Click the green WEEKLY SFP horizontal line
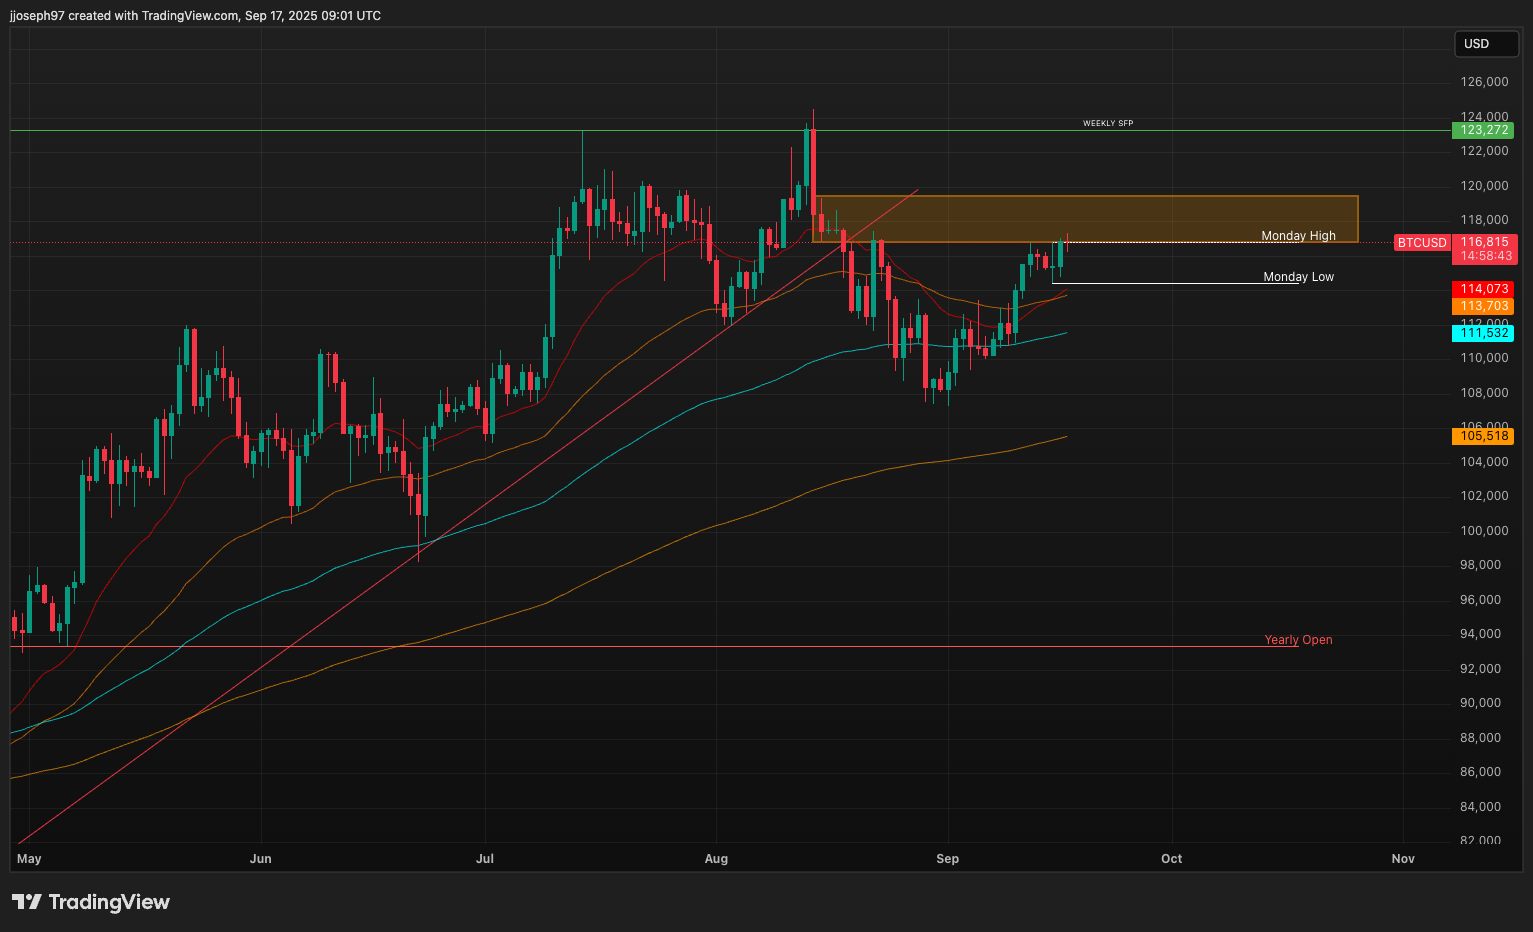This screenshot has height=932, width=1533. pos(700,129)
